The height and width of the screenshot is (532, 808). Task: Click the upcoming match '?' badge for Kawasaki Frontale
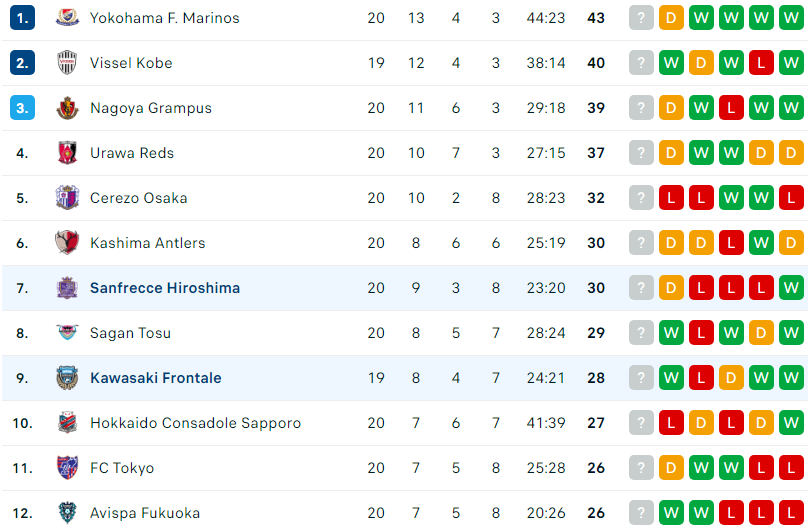pyautogui.click(x=641, y=378)
